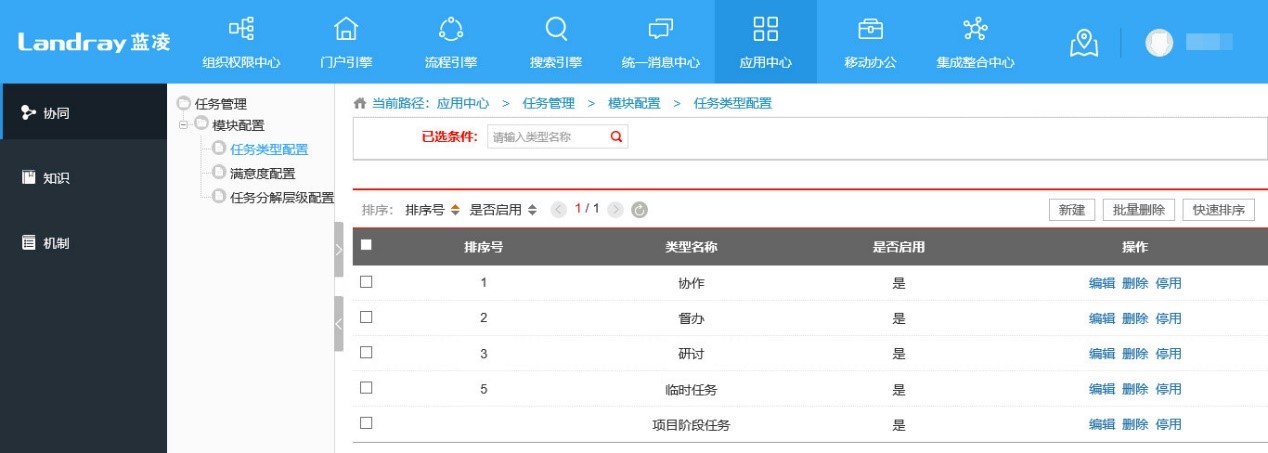Check the box for the 临时任务 row
The image size is (1268, 453).
pos(366,388)
